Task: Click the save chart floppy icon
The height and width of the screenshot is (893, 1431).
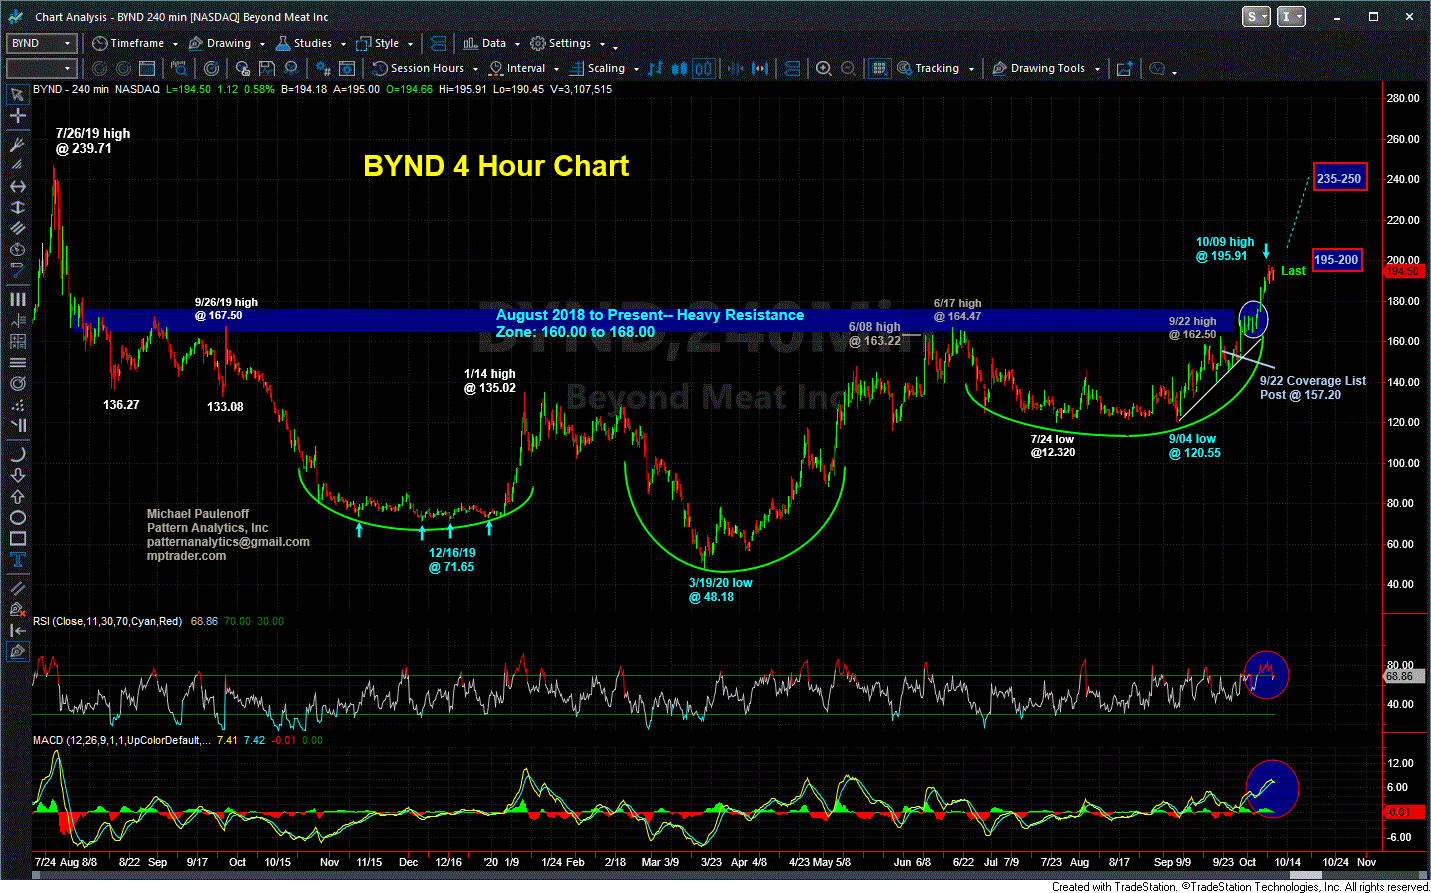Action: (x=266, y=68)
